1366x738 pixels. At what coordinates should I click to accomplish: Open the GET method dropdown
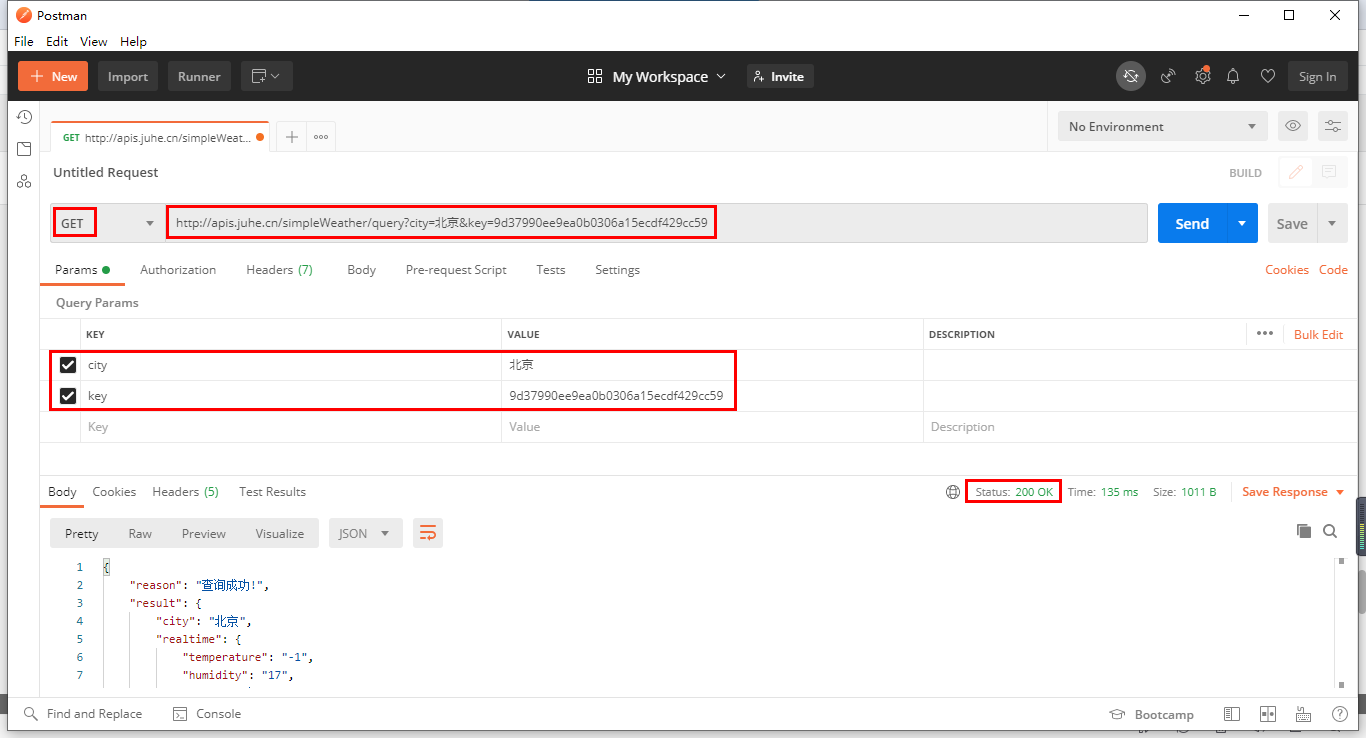point(107,223)
